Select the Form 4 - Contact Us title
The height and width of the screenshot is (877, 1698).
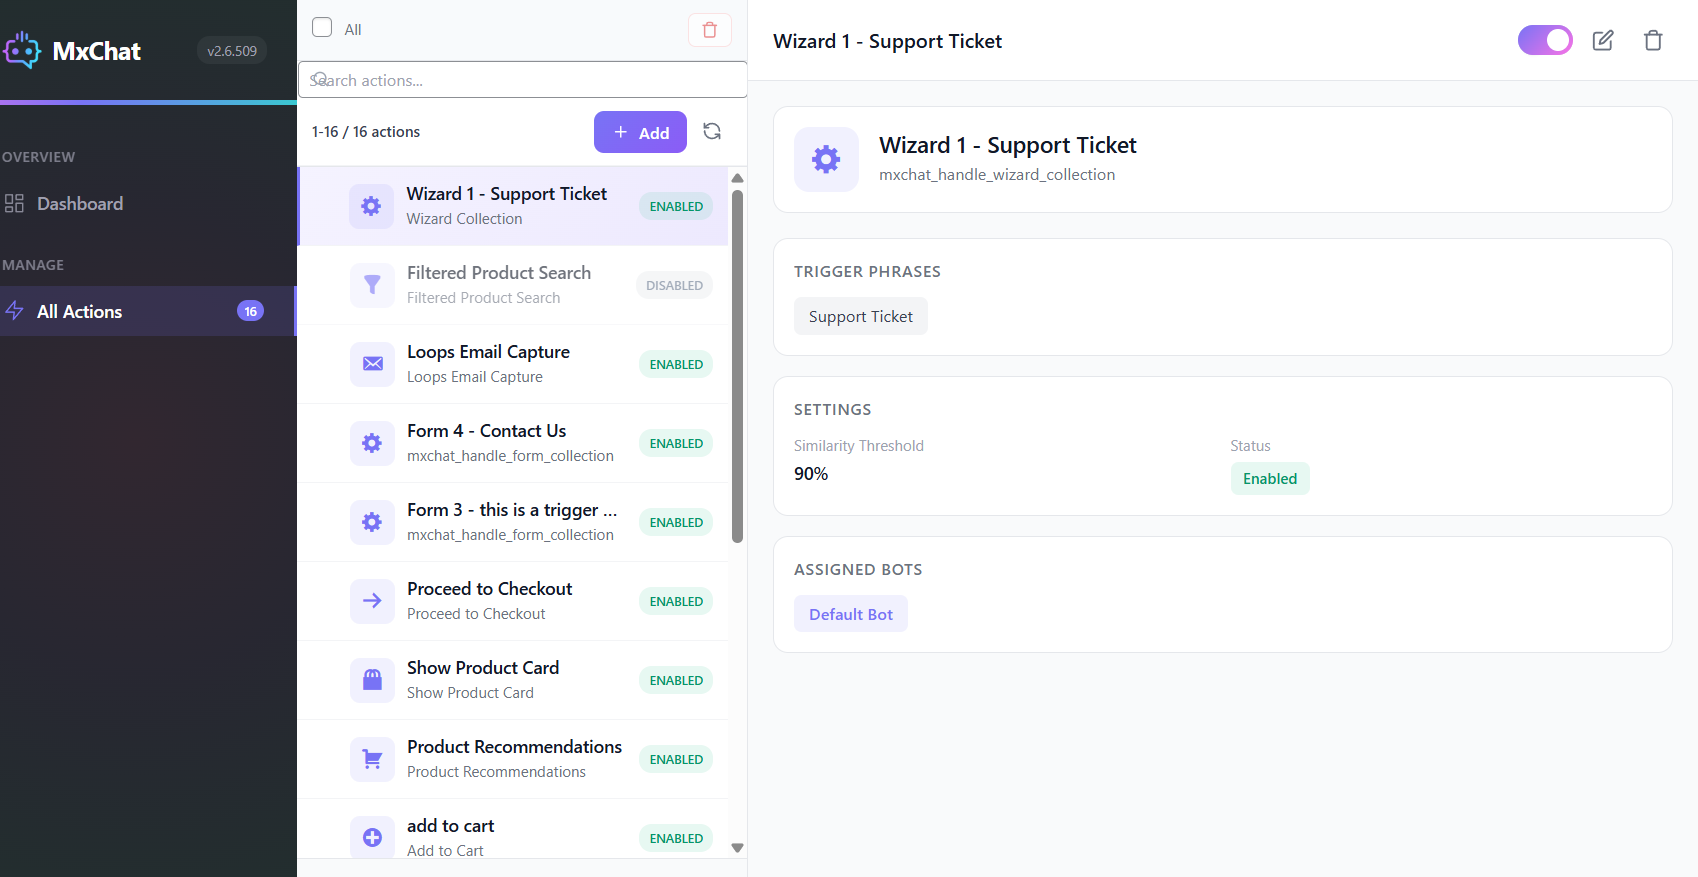click(x=486, y=431)
